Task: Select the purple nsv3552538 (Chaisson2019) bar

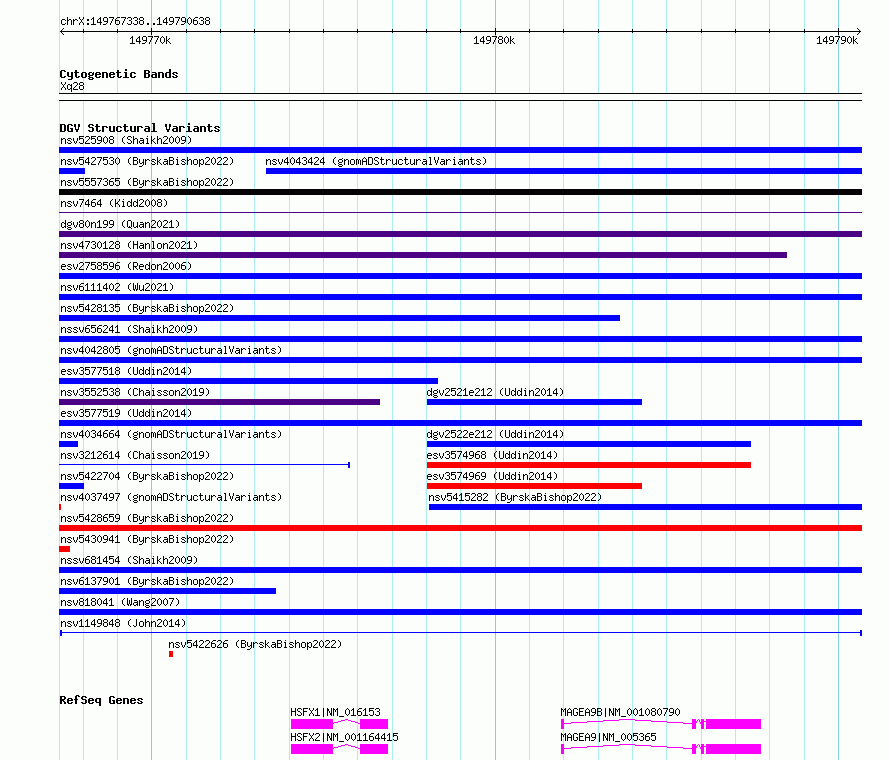Action: 220,402
